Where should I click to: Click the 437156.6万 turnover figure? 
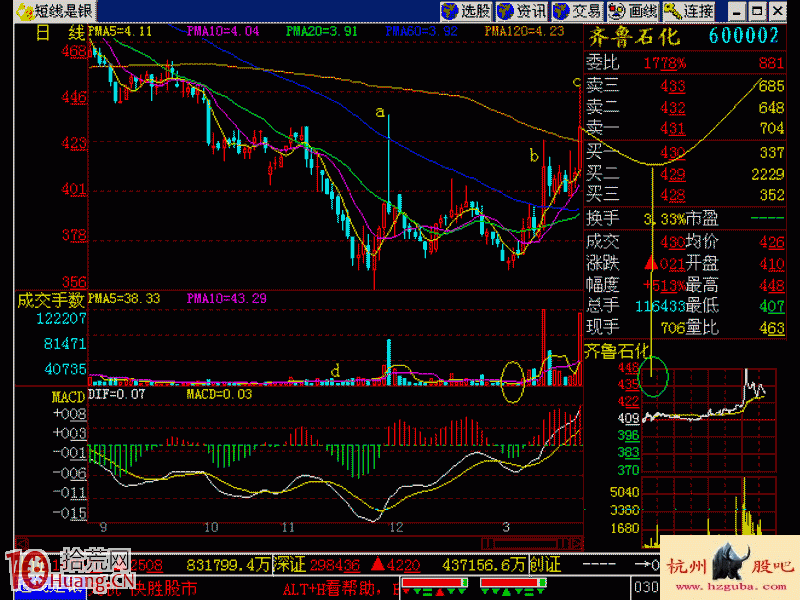click(x=484, y=565)
